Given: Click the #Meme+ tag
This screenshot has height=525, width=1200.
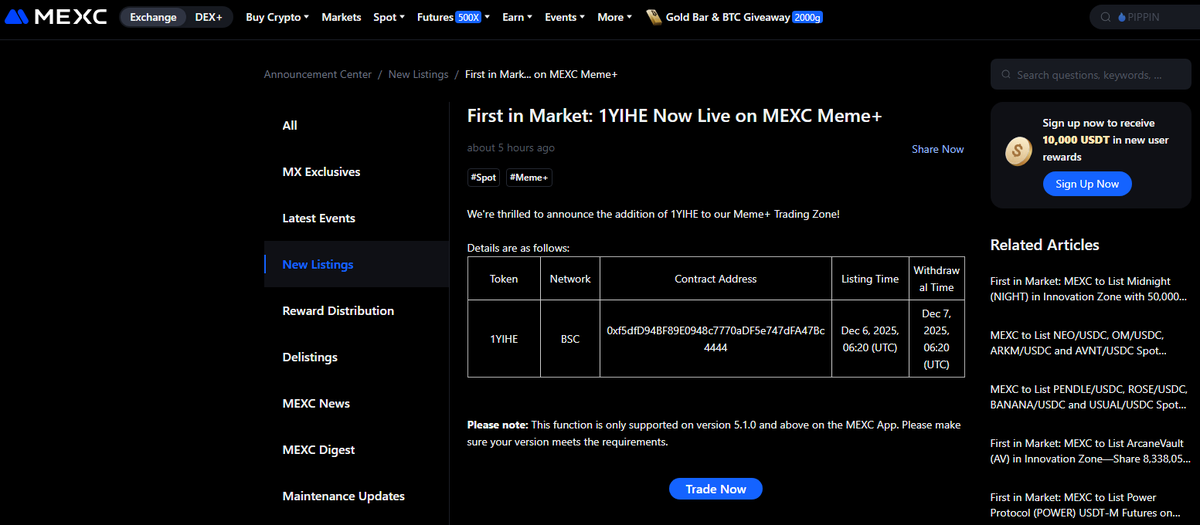Looking at the screenshot, I should (529, 178).
